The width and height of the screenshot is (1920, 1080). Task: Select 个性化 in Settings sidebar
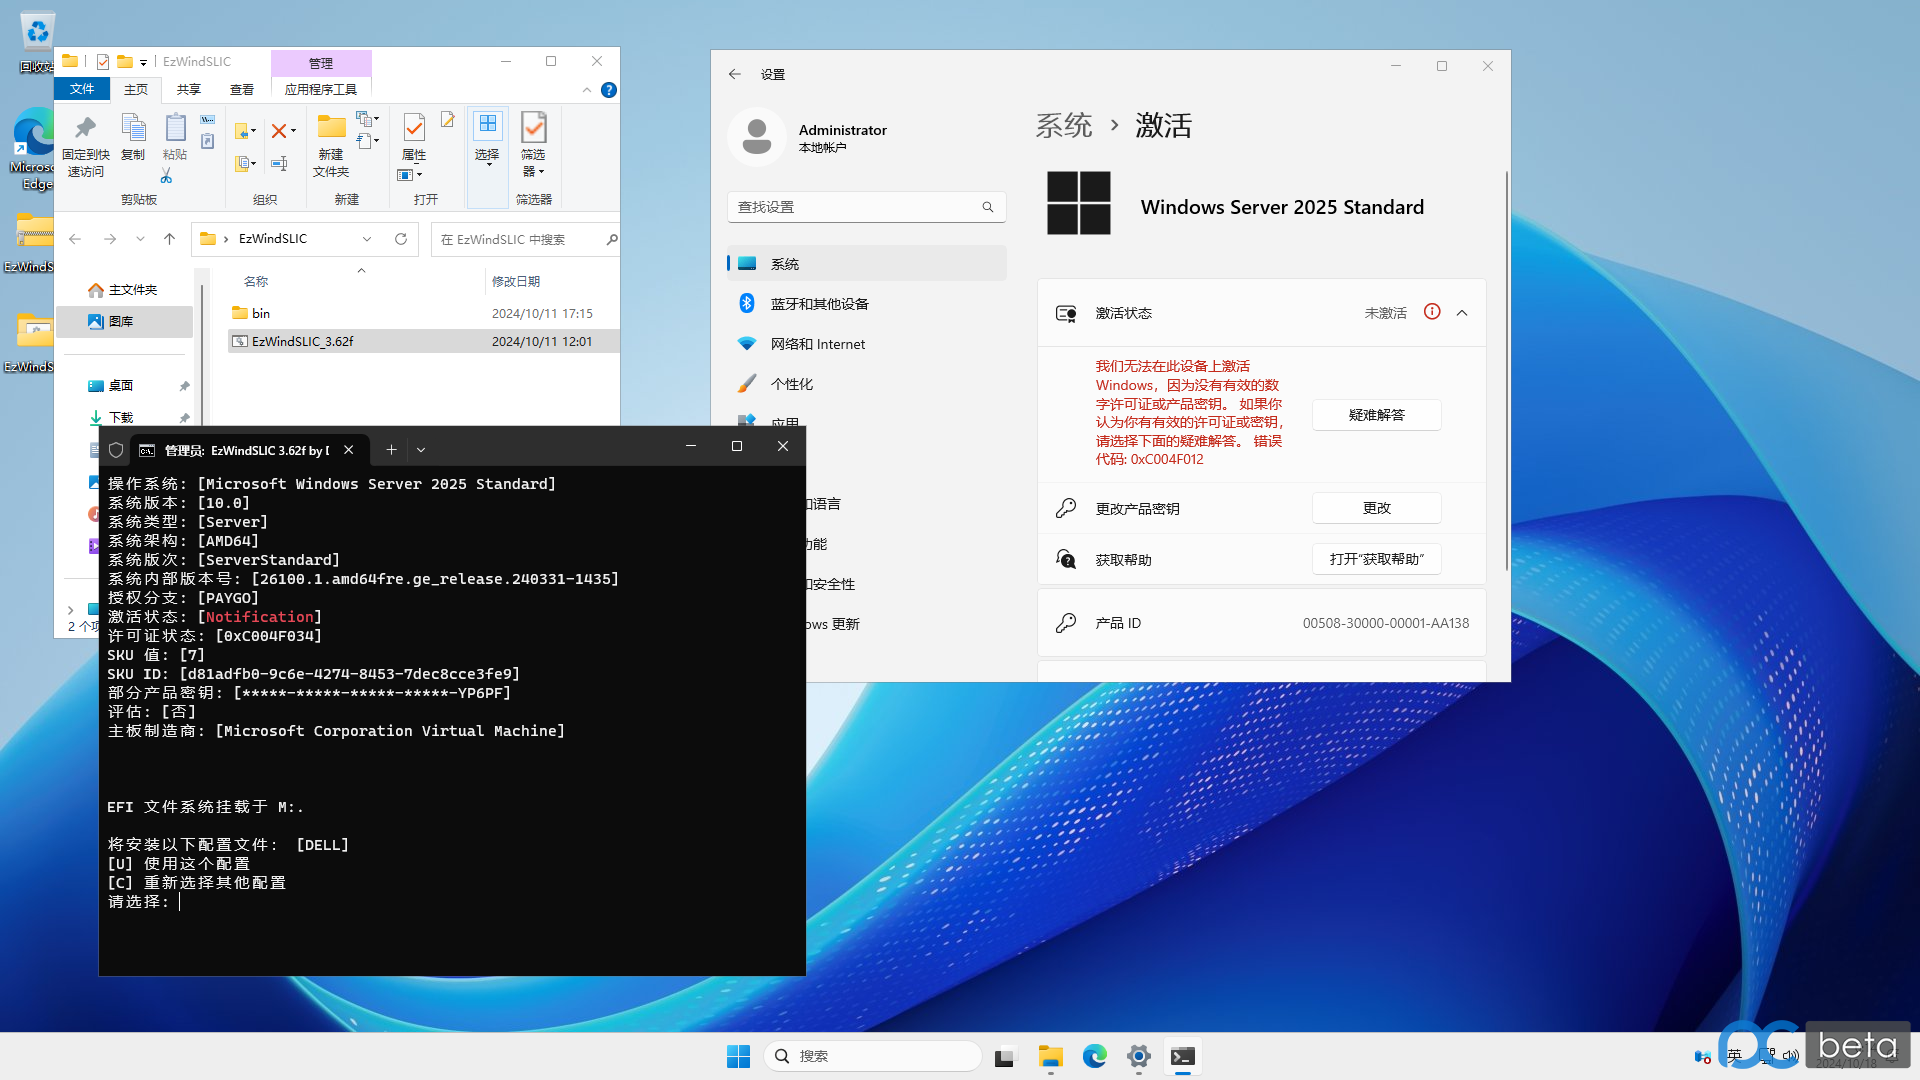coord(866,384)
